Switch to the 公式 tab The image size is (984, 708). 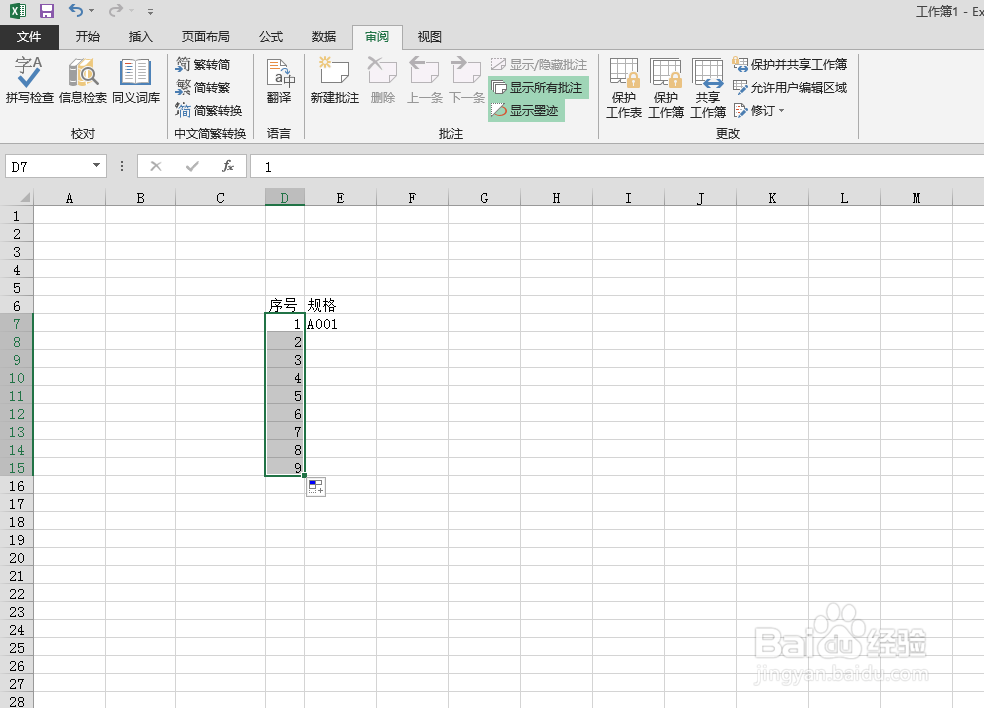[270, 37]
